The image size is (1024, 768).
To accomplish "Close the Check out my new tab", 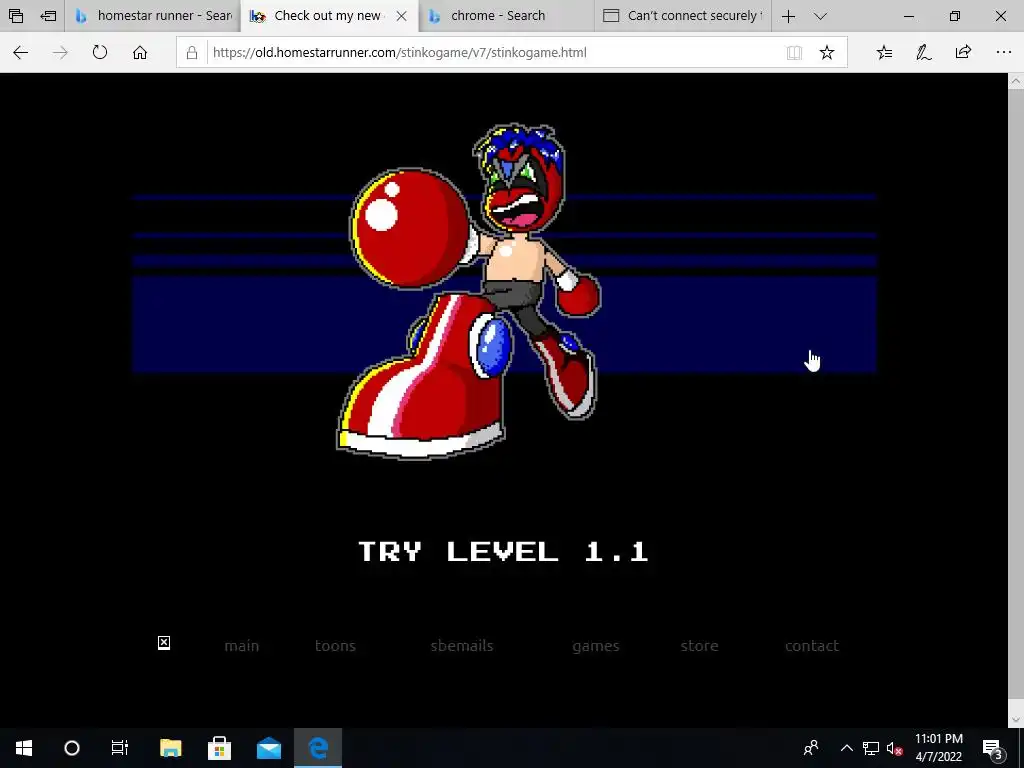I will point(402,16).
